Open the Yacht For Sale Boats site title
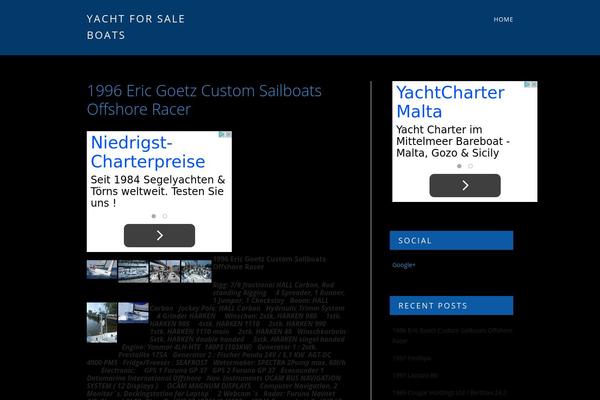Image resolution: width=600 pixels, height=400 pixels. [x=136, y=27]
